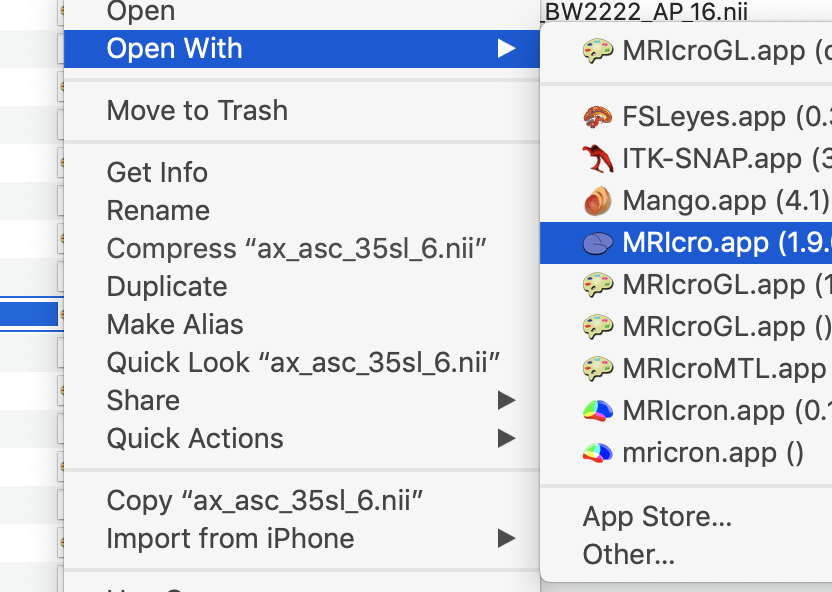Compress "ax_asc_35sl_6.nii"
832x592 pixels.
coord(297,249)
